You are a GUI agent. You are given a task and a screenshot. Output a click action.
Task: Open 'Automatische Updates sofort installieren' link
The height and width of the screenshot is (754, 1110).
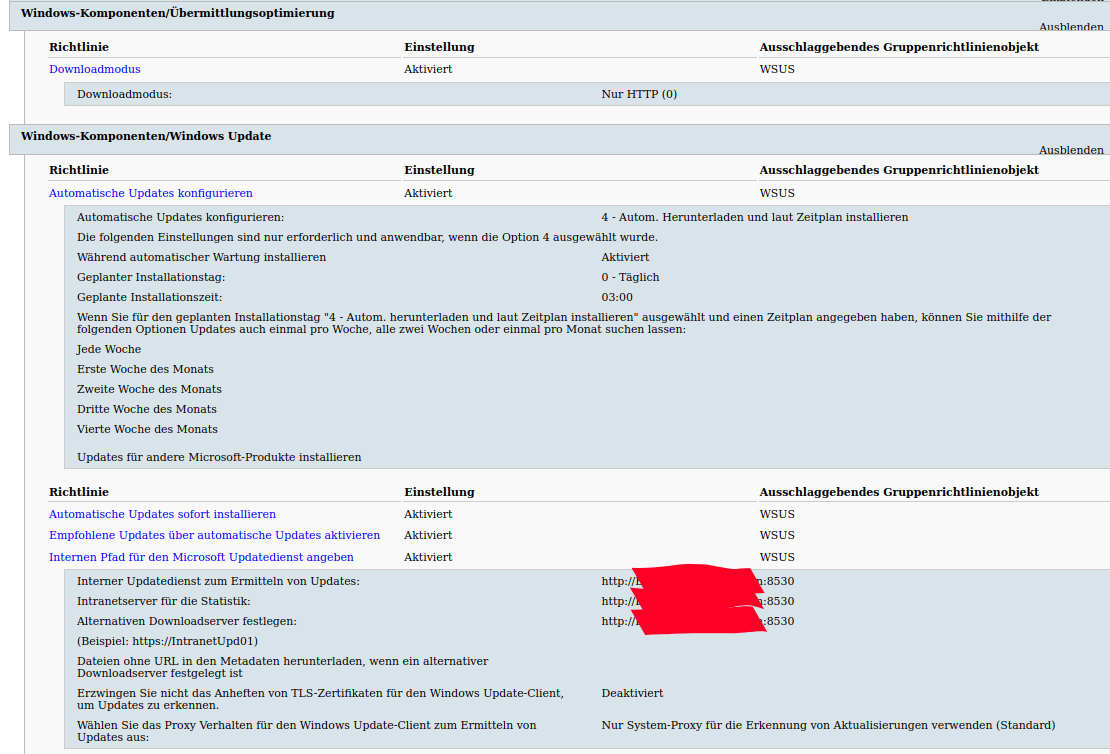(162, 514)
